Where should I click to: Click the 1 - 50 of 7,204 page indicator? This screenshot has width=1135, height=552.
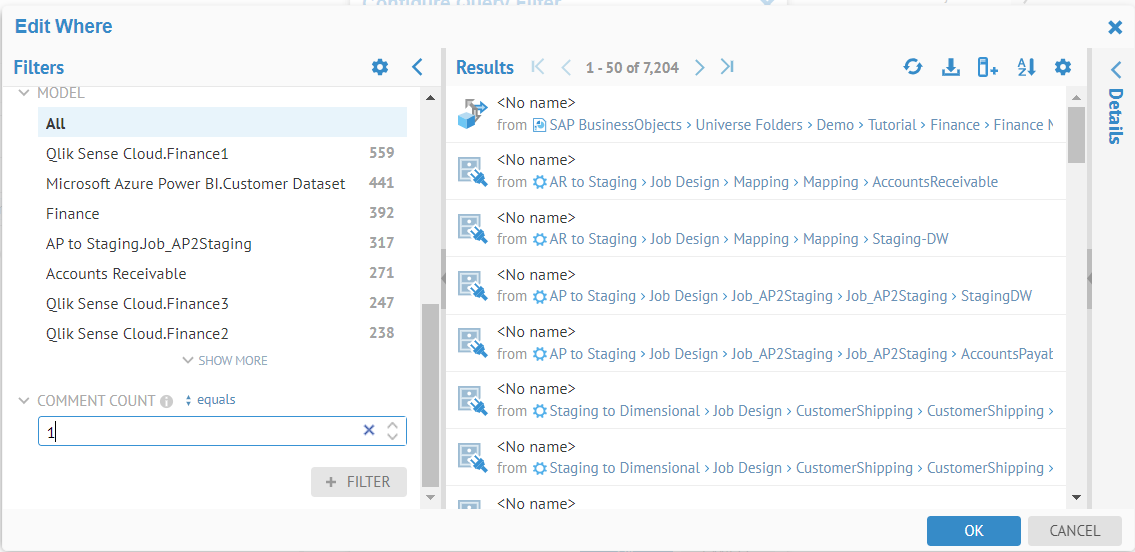click(x=632, y=68)
